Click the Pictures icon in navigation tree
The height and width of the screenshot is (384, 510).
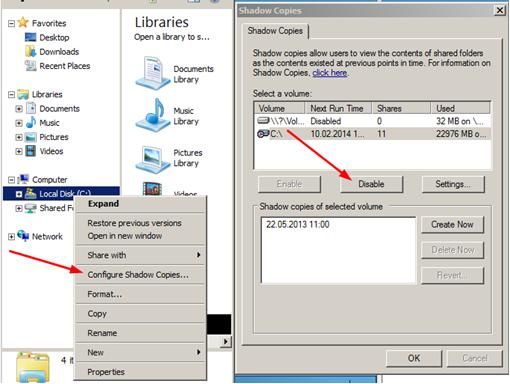click(31, 137)
